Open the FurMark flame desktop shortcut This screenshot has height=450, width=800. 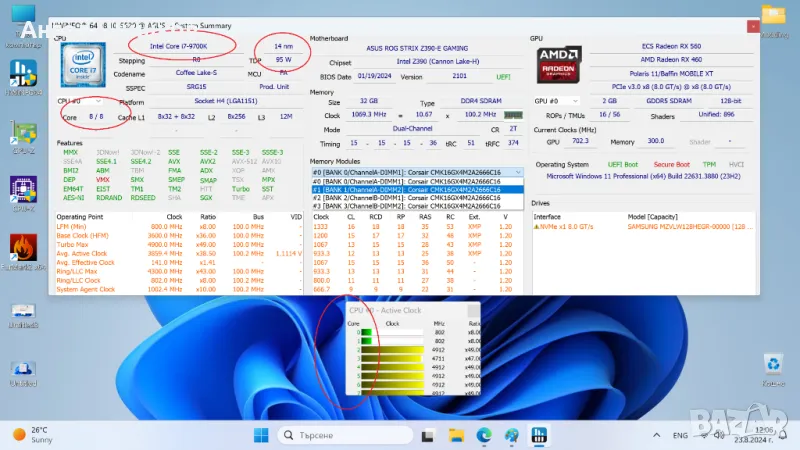tap(23, 247)
